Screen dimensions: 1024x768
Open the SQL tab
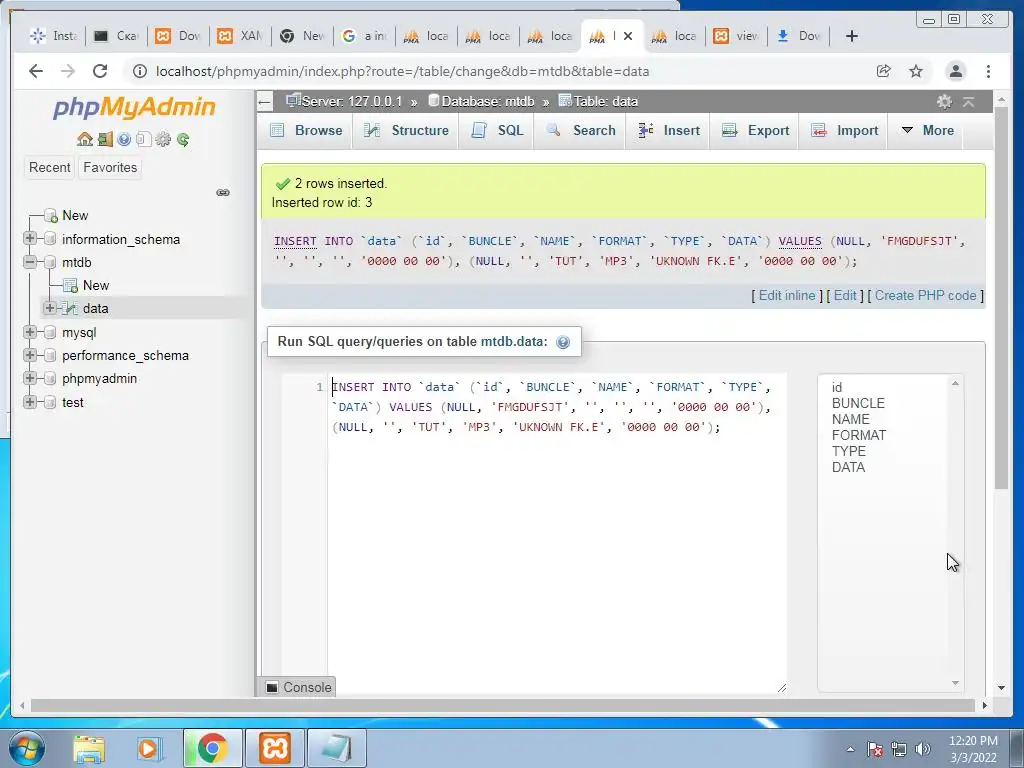tap(496, 130)
